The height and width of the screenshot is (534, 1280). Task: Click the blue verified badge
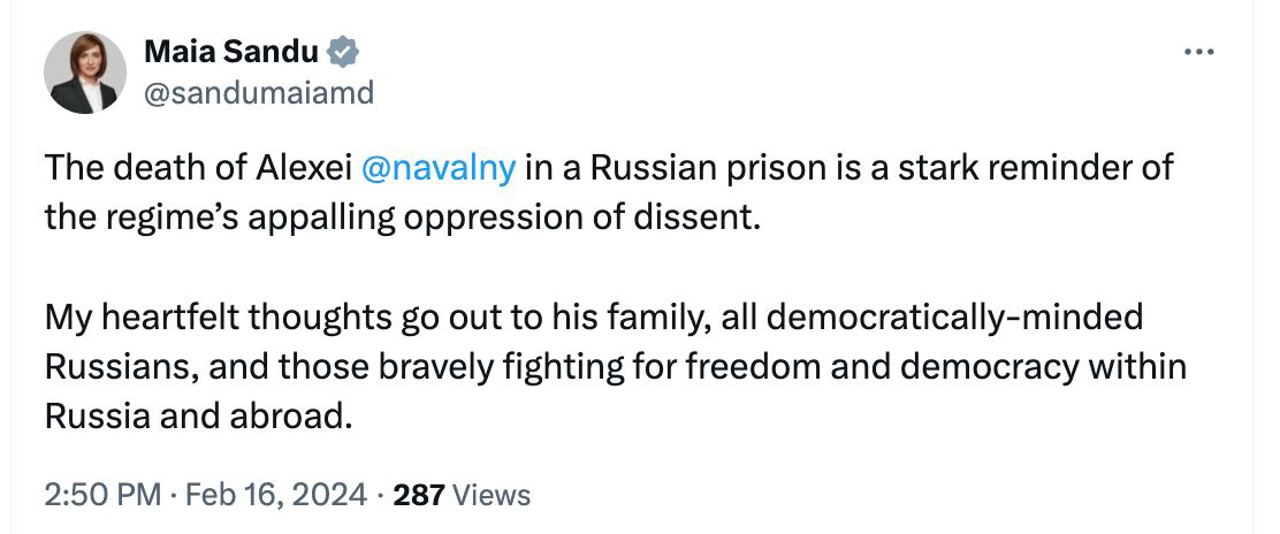(x=344, y=51)
